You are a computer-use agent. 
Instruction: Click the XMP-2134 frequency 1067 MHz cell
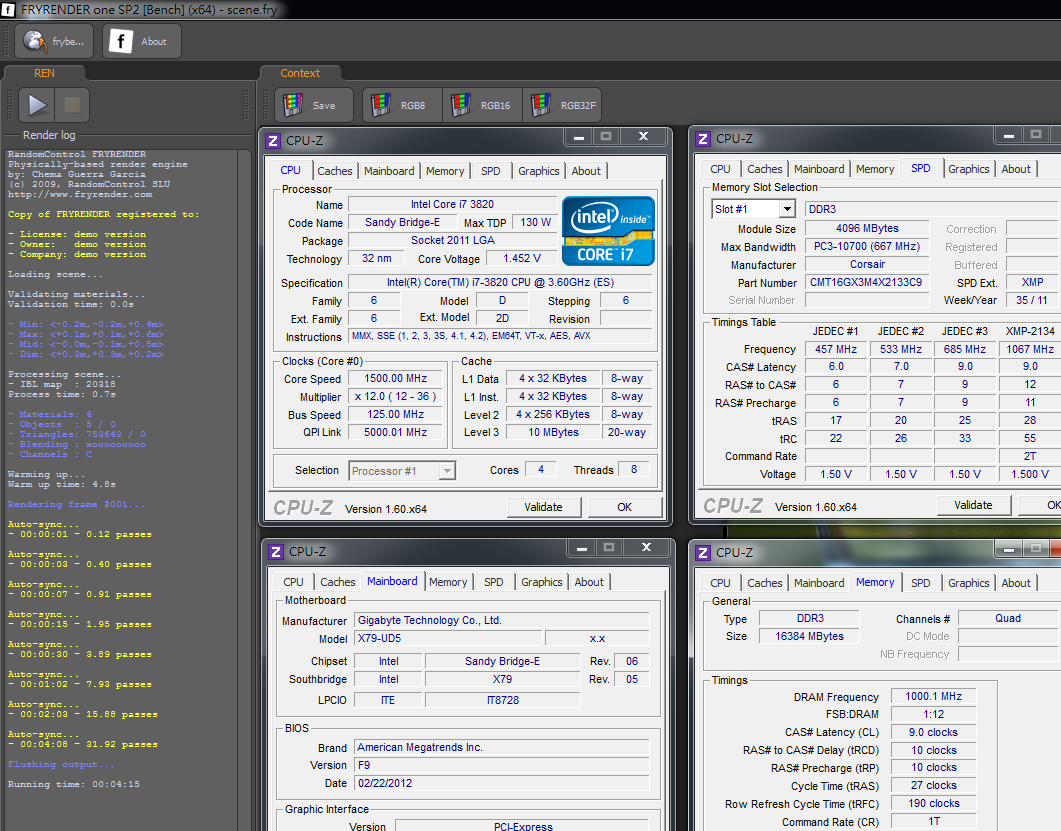1029,349
